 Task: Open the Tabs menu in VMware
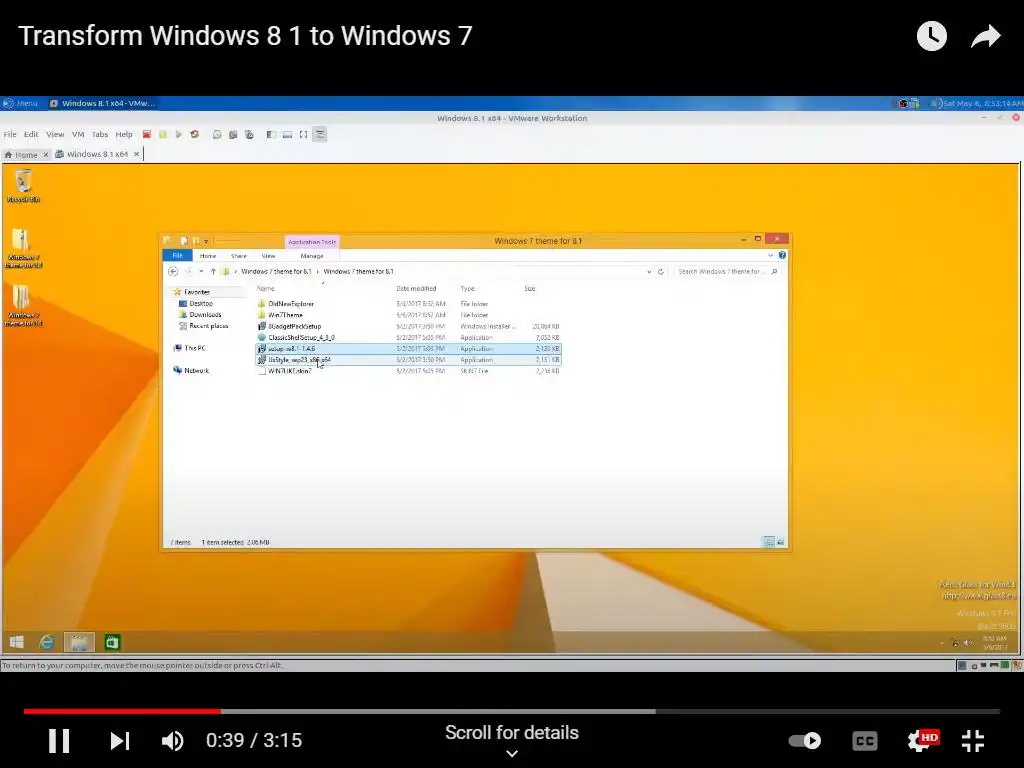[100, 135]
